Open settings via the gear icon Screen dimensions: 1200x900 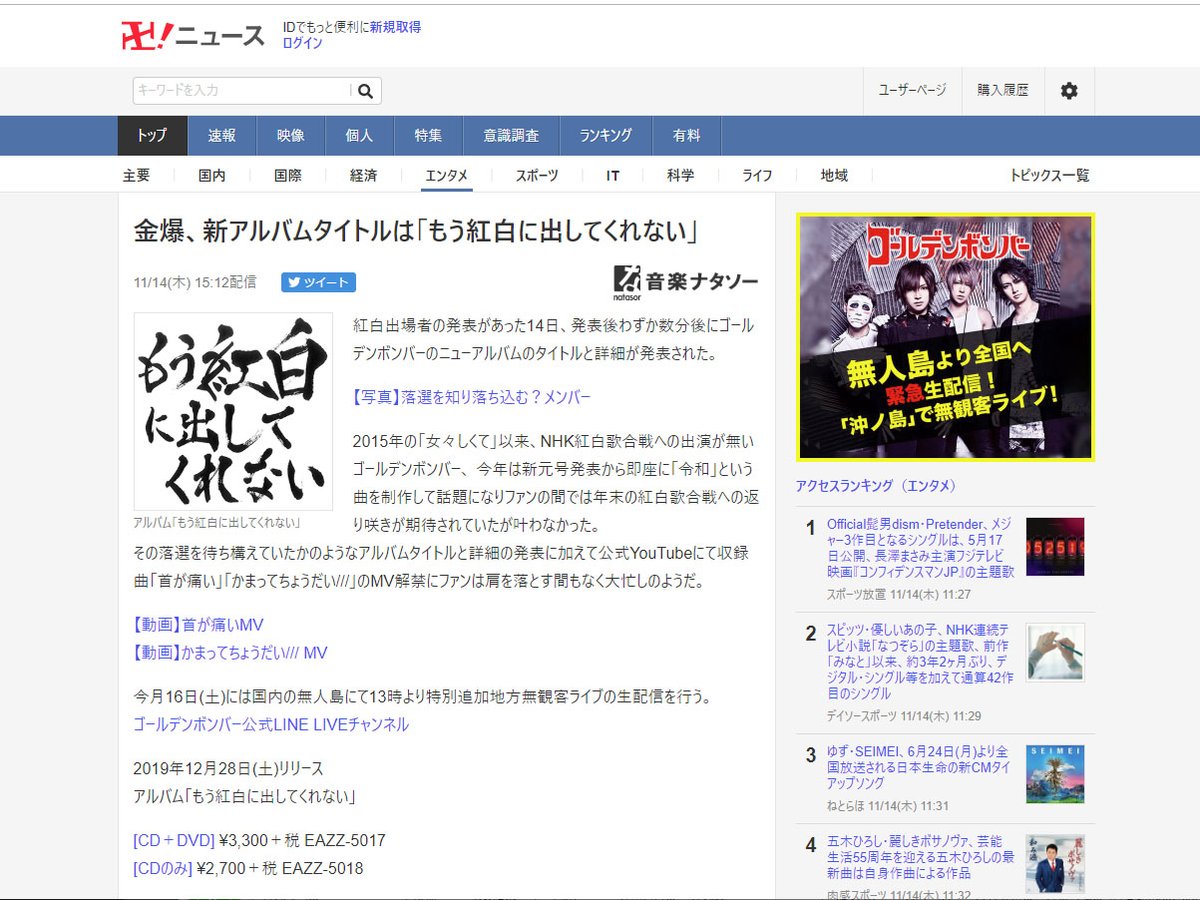click(1069, 91)
